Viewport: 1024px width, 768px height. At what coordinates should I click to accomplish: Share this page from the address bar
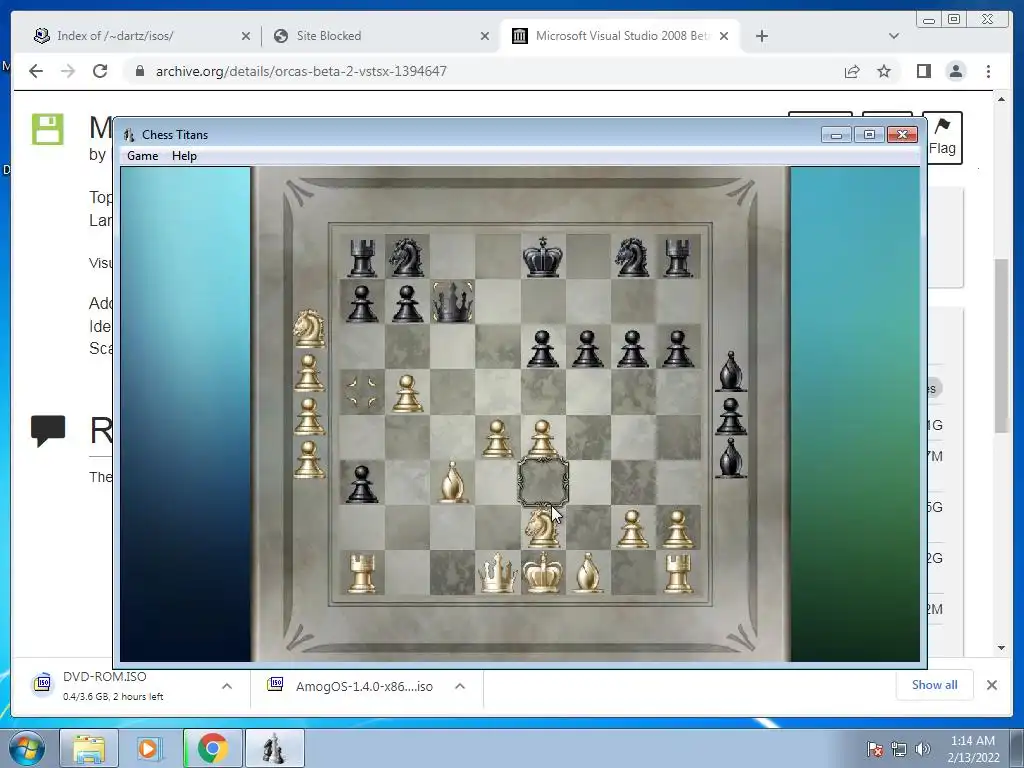852,71
